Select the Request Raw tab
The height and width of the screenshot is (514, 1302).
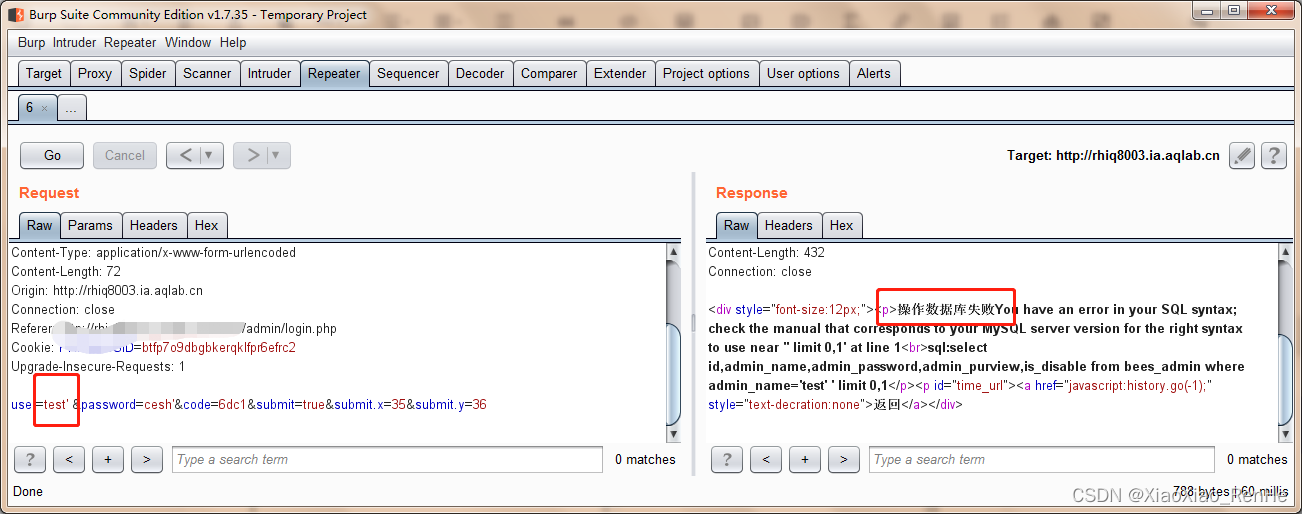coord(40,225)
